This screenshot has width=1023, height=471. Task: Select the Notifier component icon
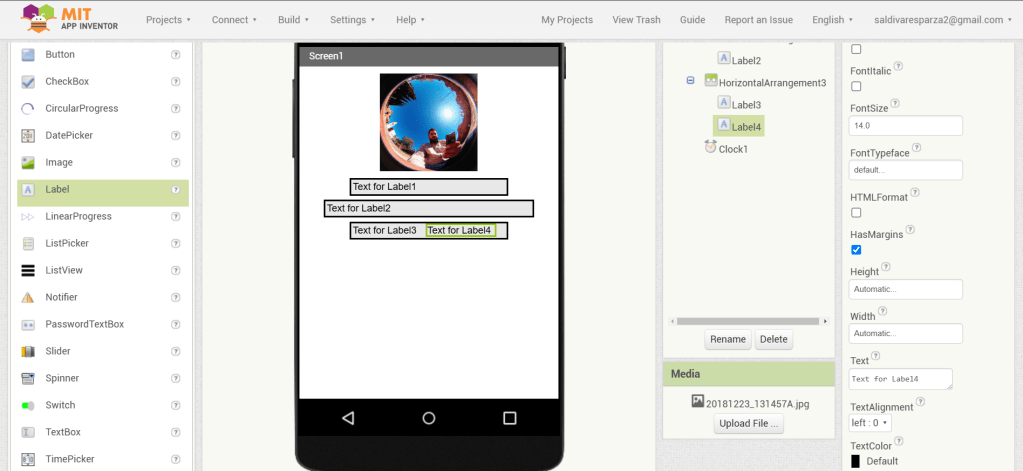28,297
